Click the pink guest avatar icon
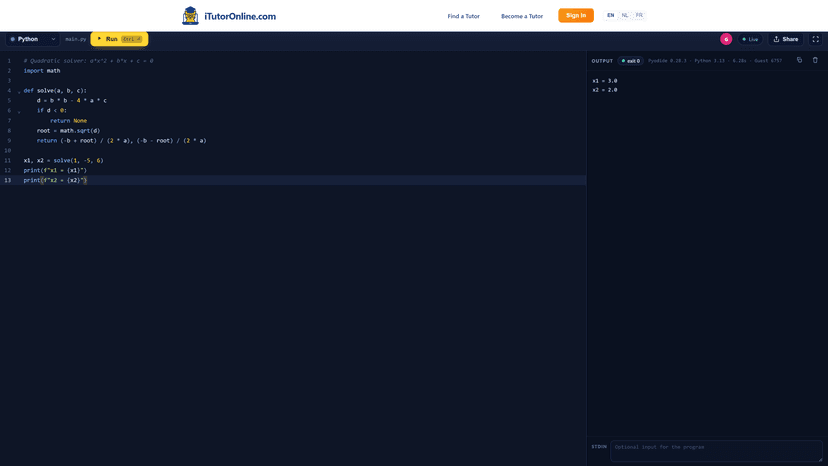Screen dimensions: 828x466 pos(726,39)
